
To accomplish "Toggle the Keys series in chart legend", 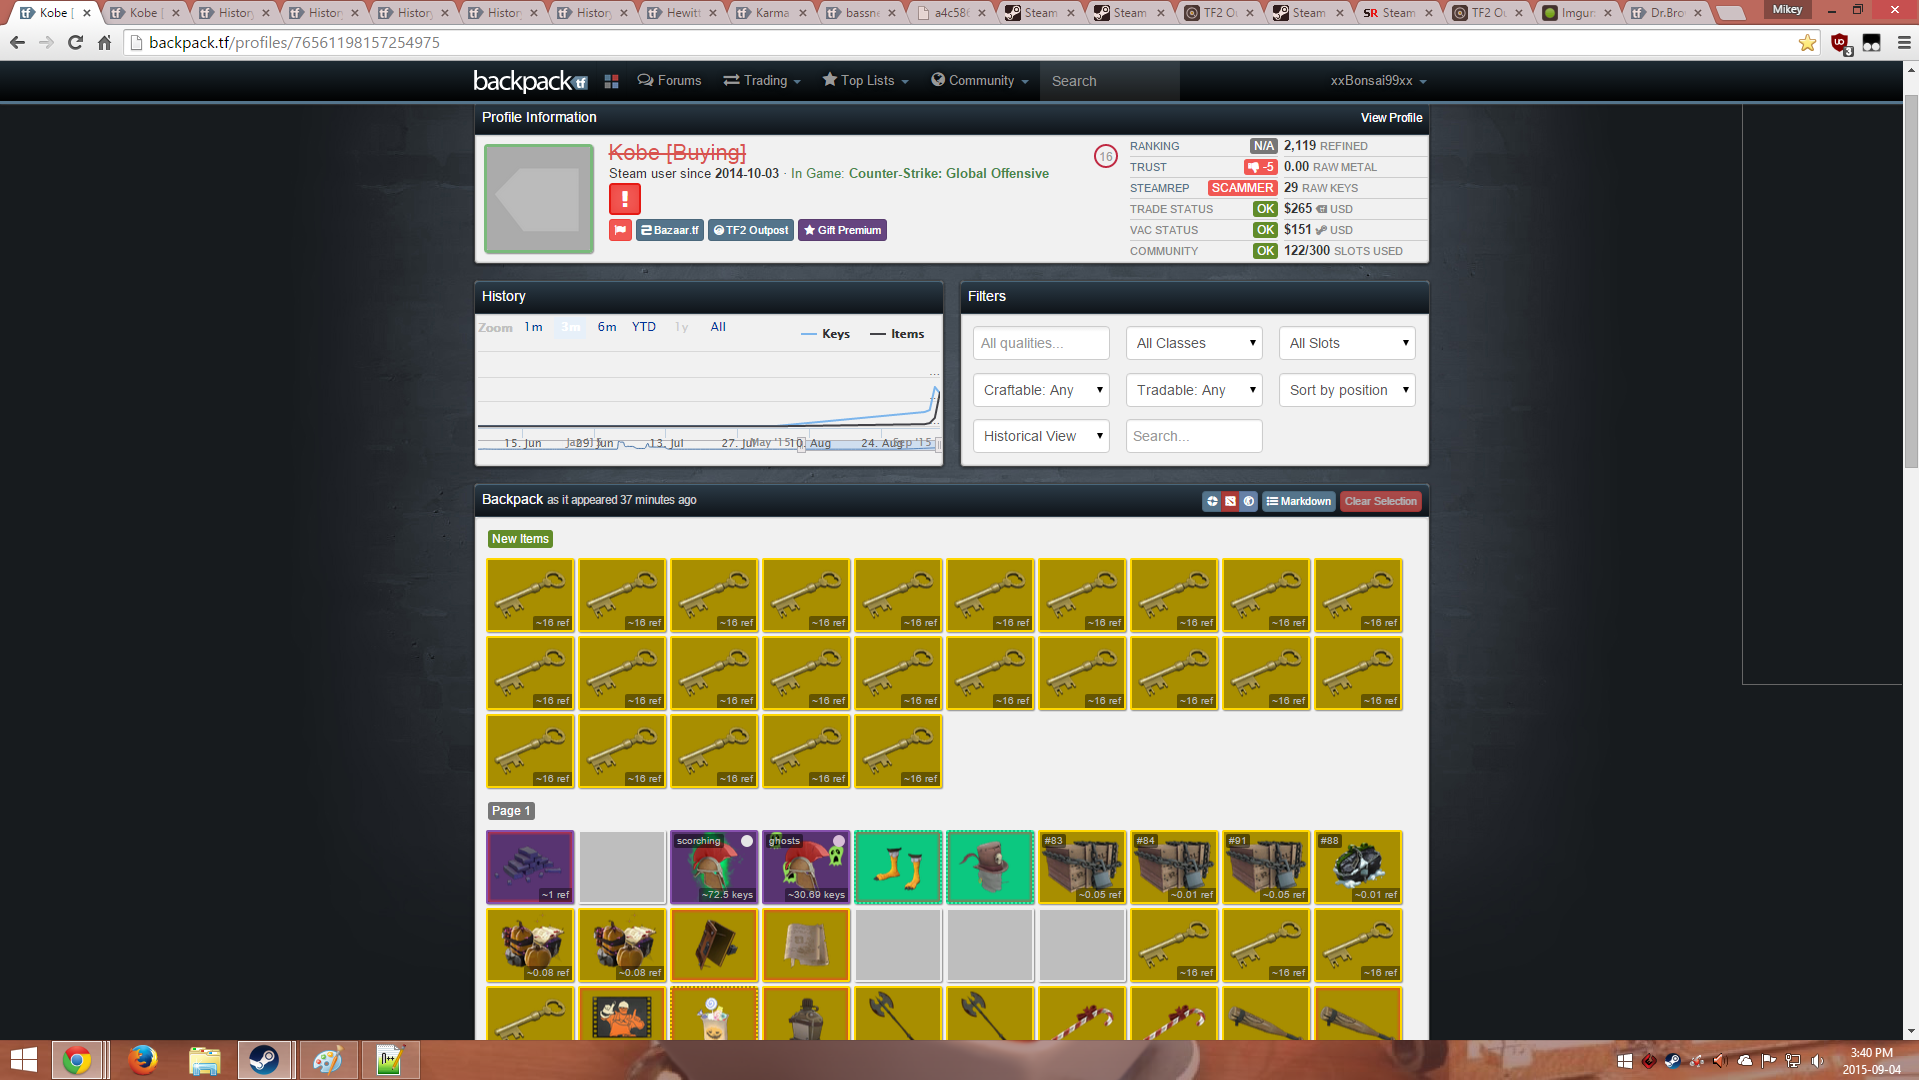I will coord(826,334).
